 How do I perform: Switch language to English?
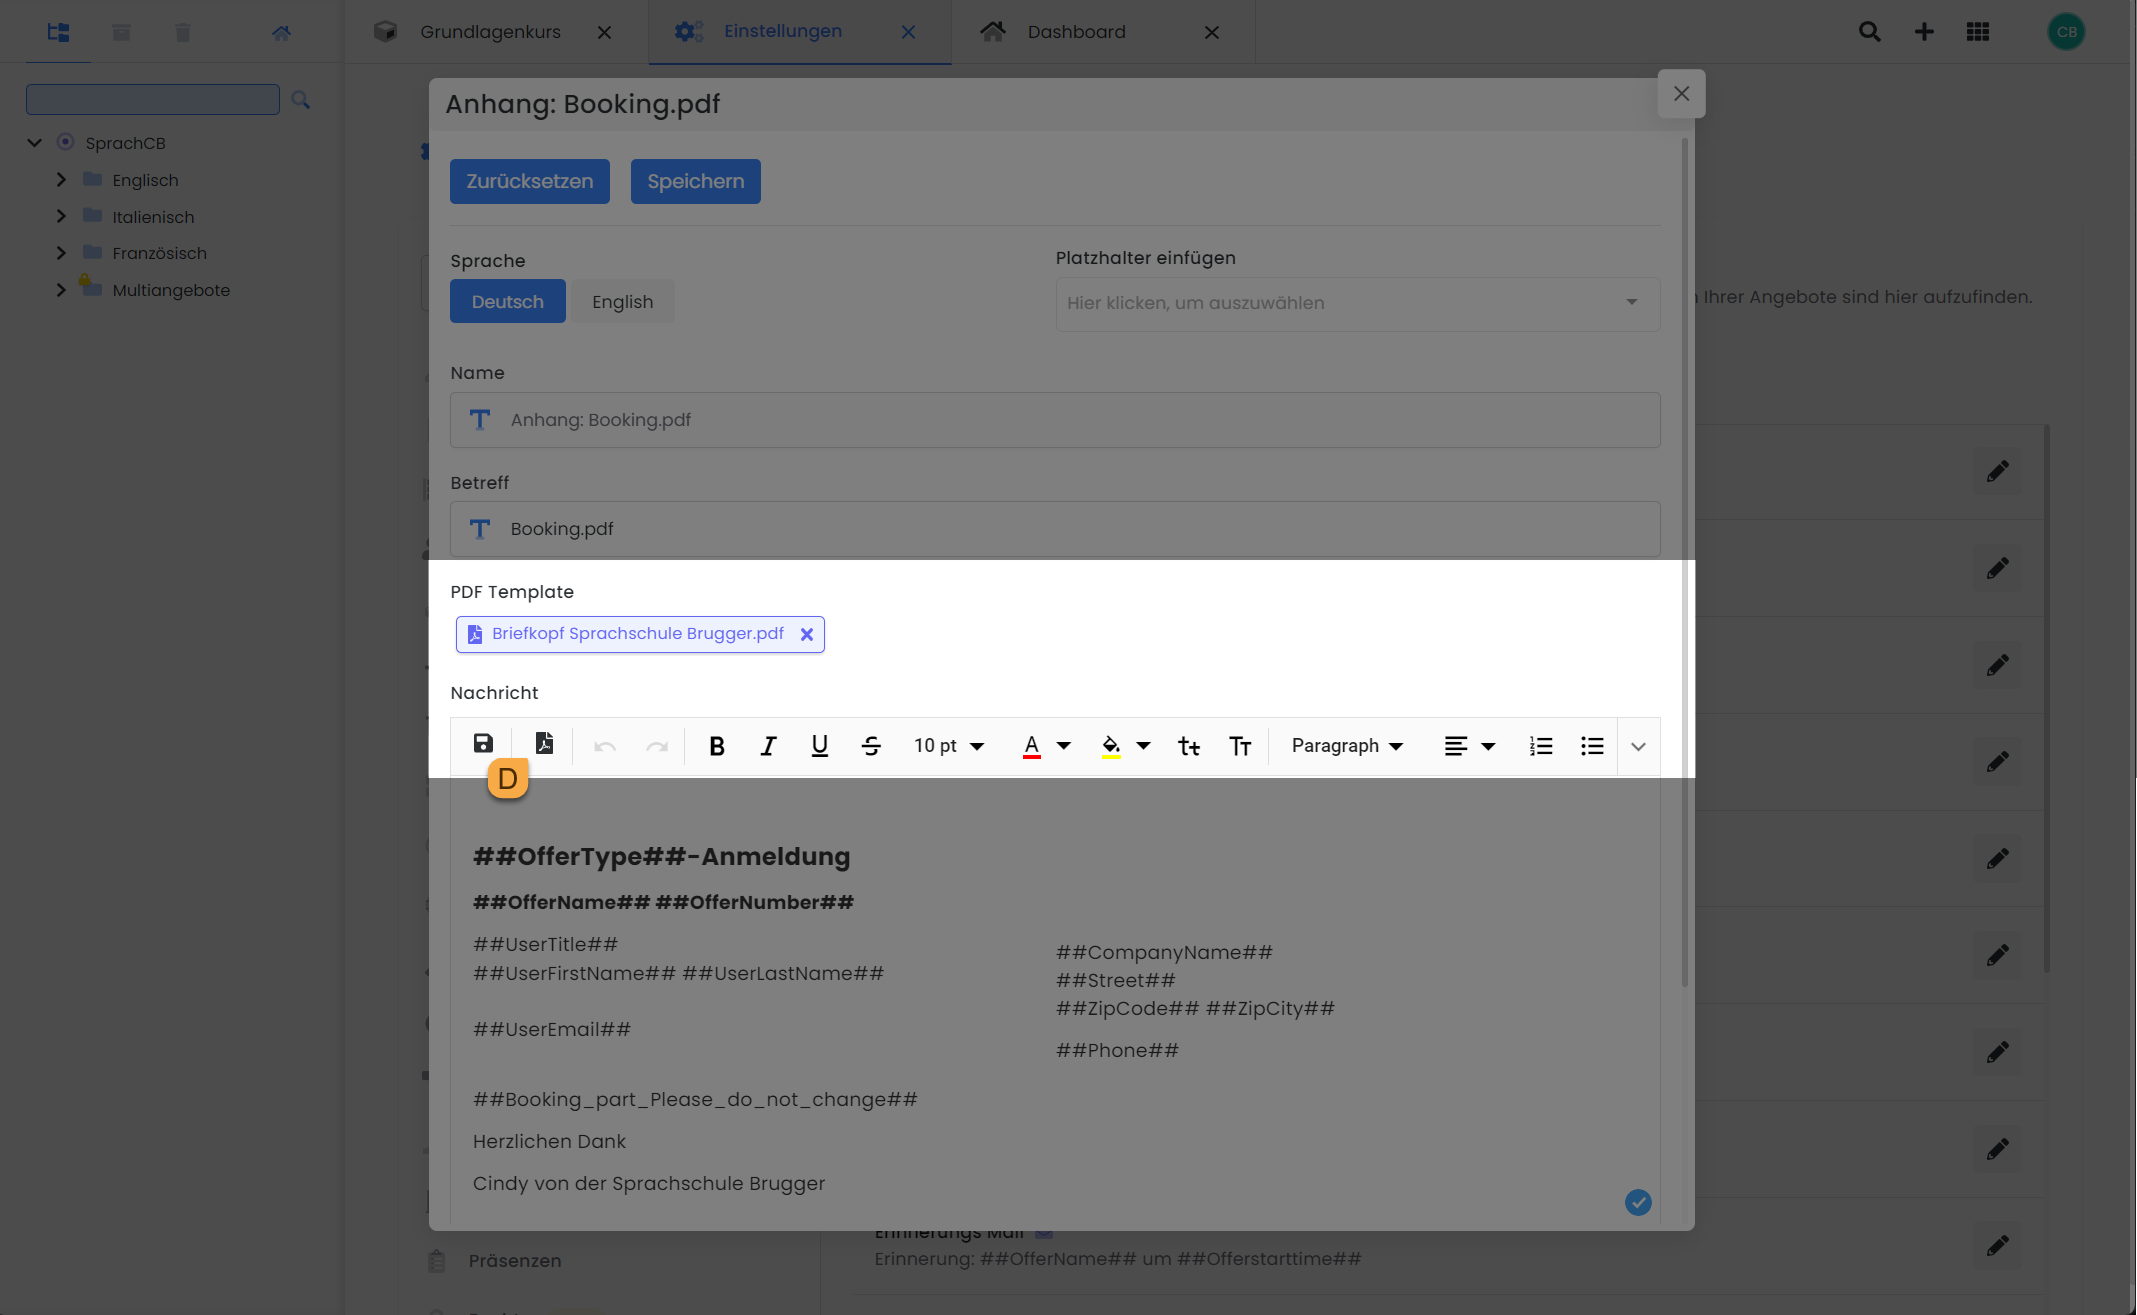[x=622, y=302]
